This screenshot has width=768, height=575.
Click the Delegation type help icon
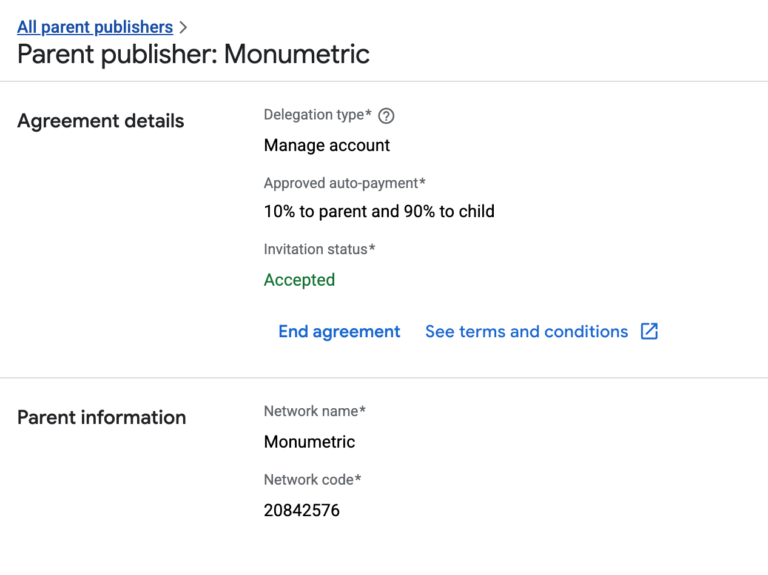(x=386, y=116)
